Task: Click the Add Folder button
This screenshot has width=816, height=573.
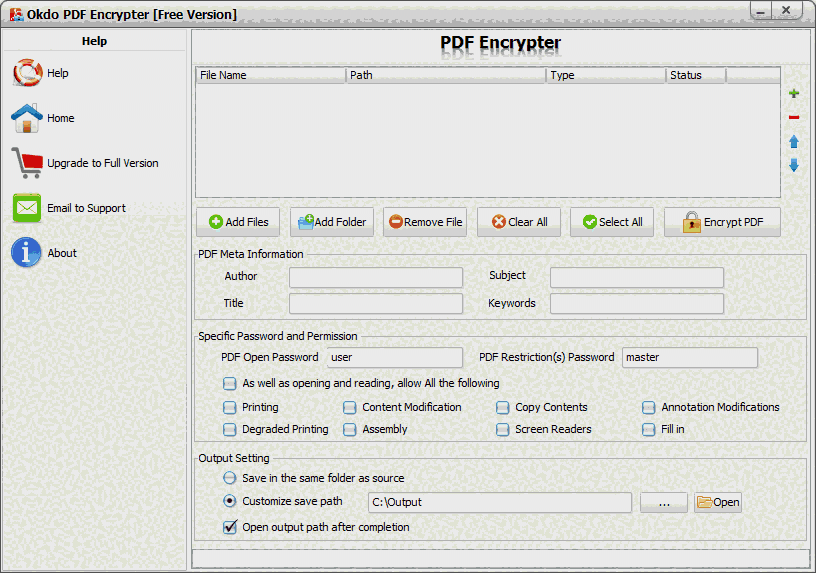Action: coord(332,222)
